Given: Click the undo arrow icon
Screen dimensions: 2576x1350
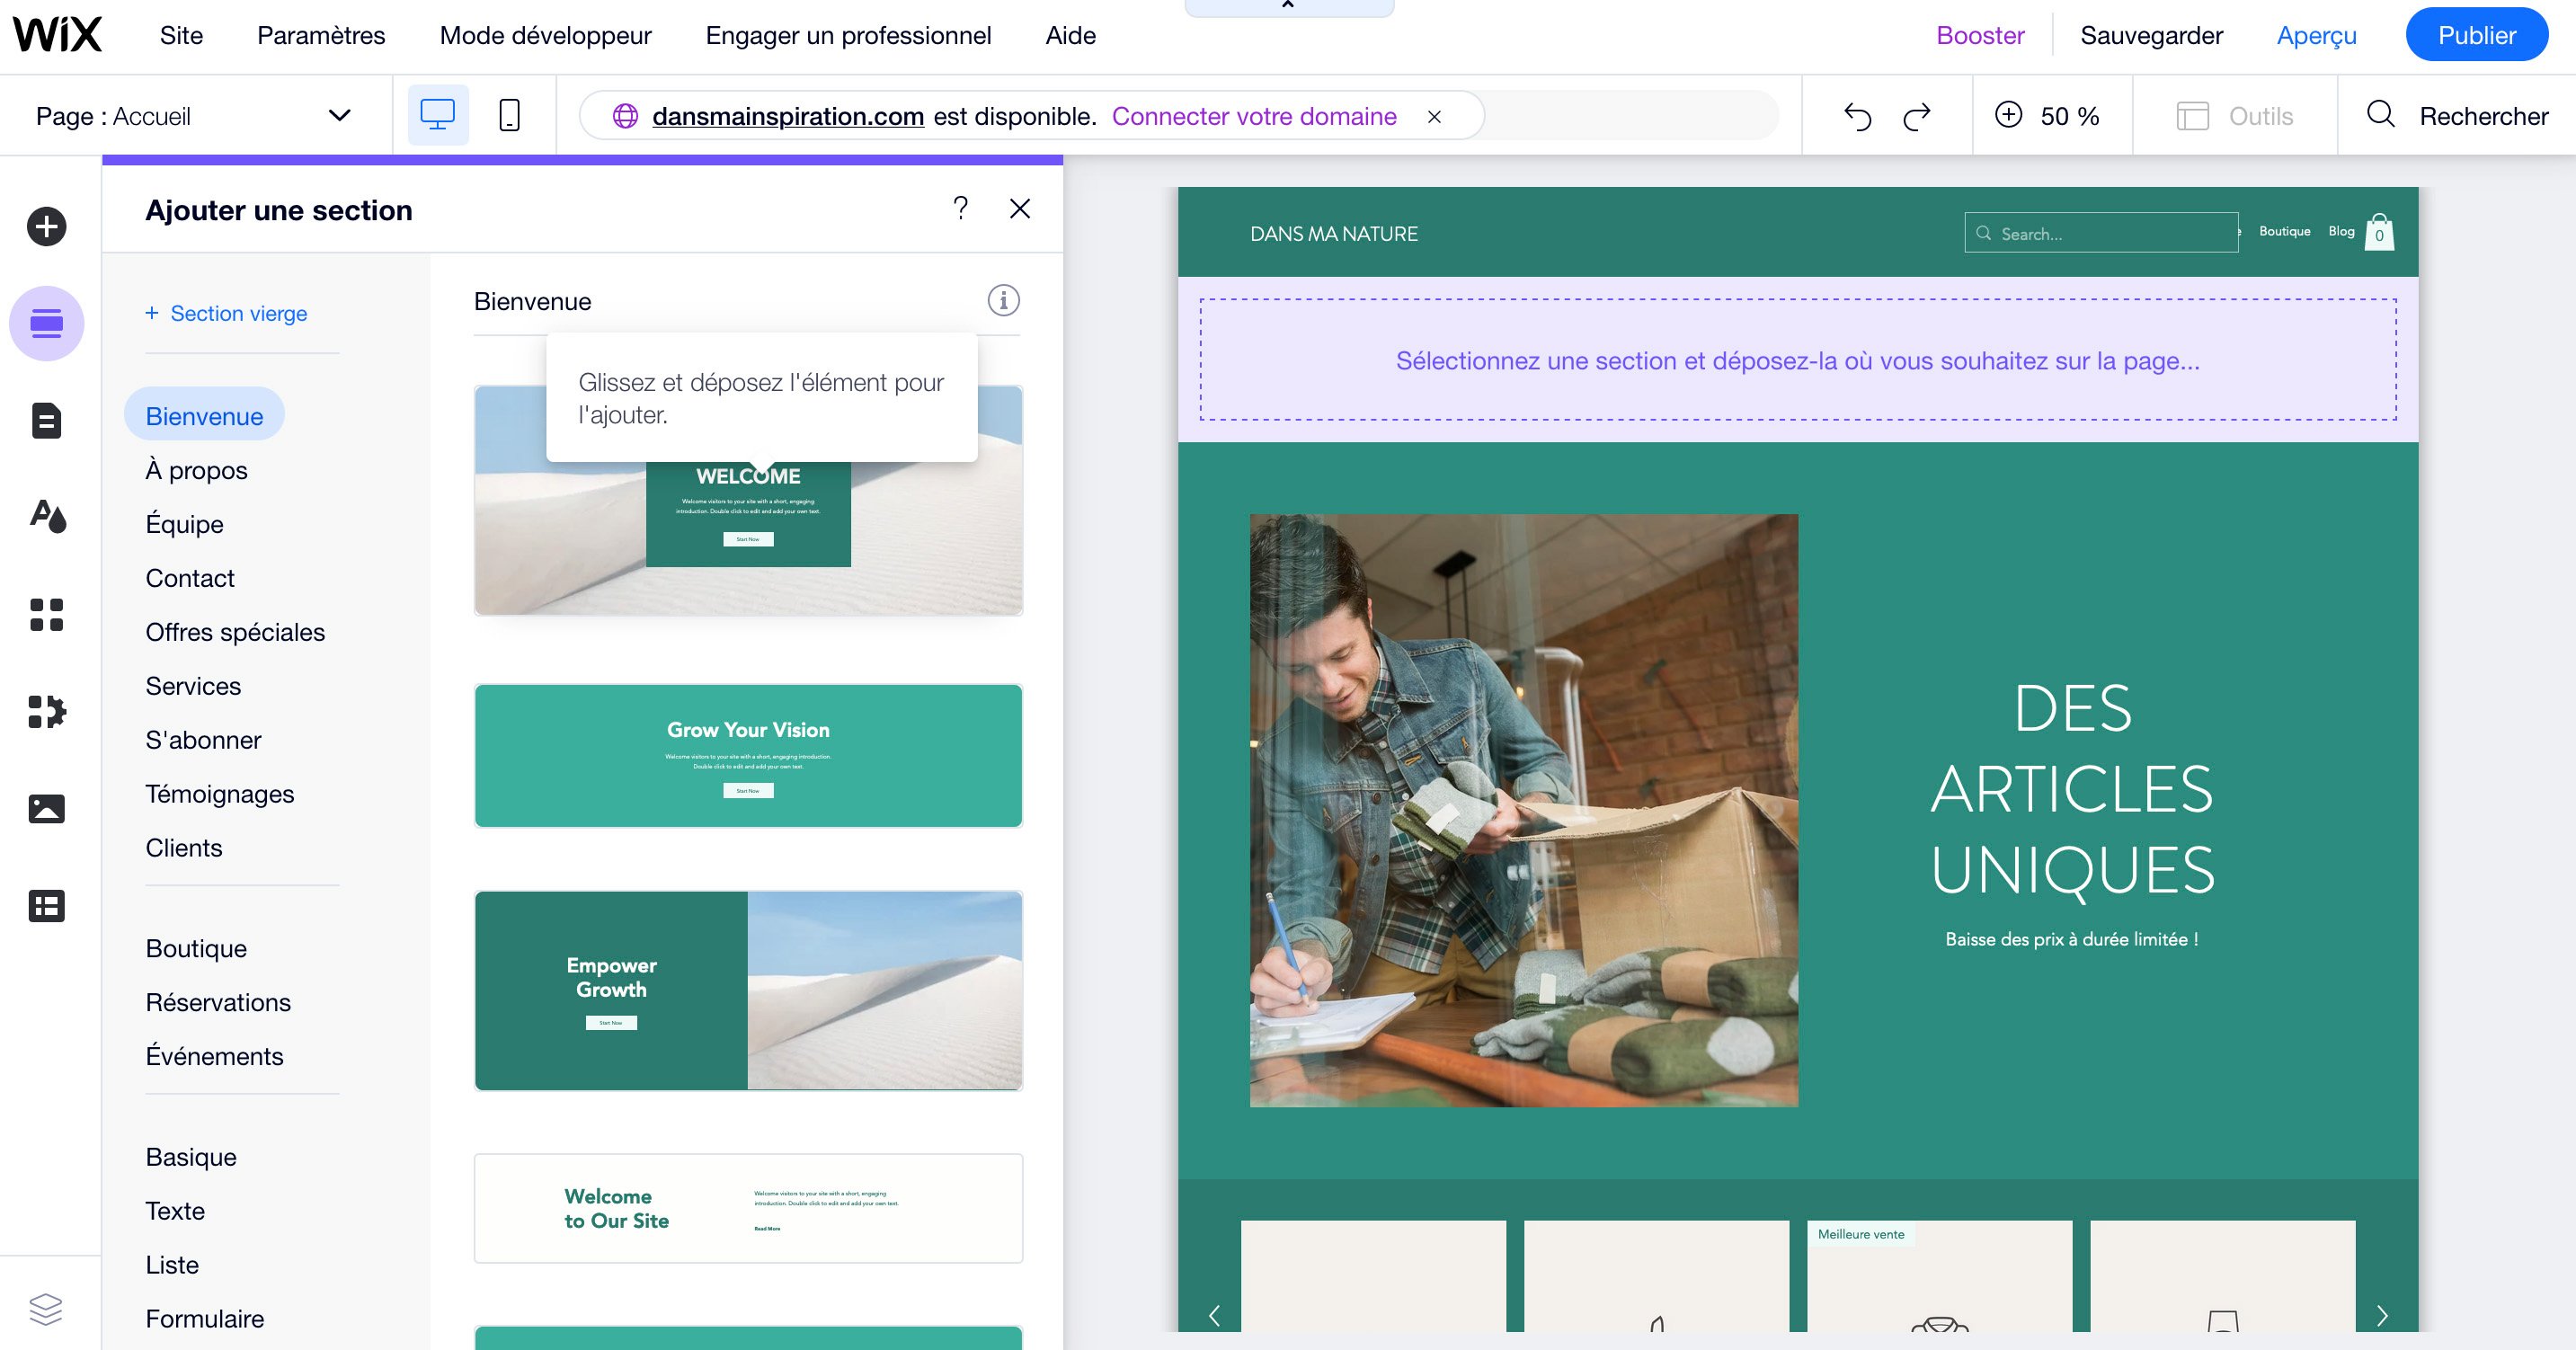Looking at the screenshot, I should pyautogui.click(x=1857, y=116).
